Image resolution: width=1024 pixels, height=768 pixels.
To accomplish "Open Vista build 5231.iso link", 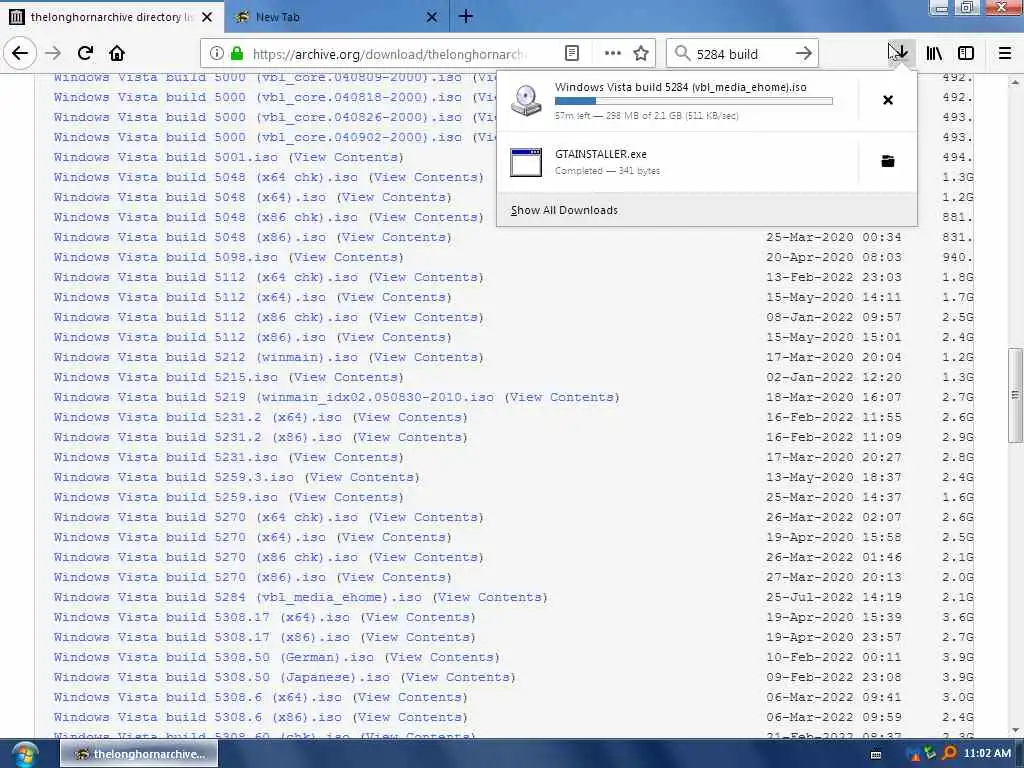I will click(166, 457).
